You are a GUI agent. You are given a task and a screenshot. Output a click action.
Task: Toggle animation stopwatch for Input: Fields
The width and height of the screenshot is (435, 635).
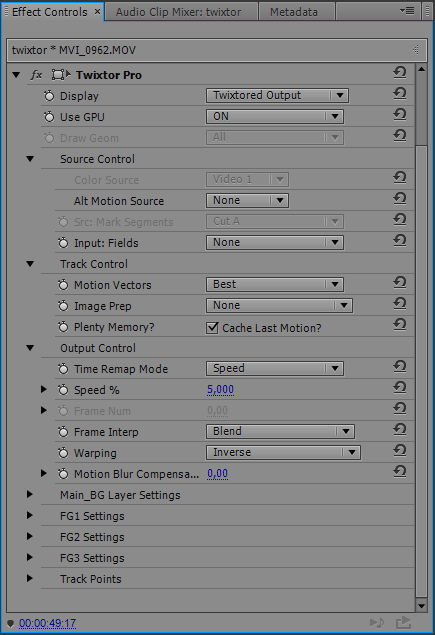(63, 243)
